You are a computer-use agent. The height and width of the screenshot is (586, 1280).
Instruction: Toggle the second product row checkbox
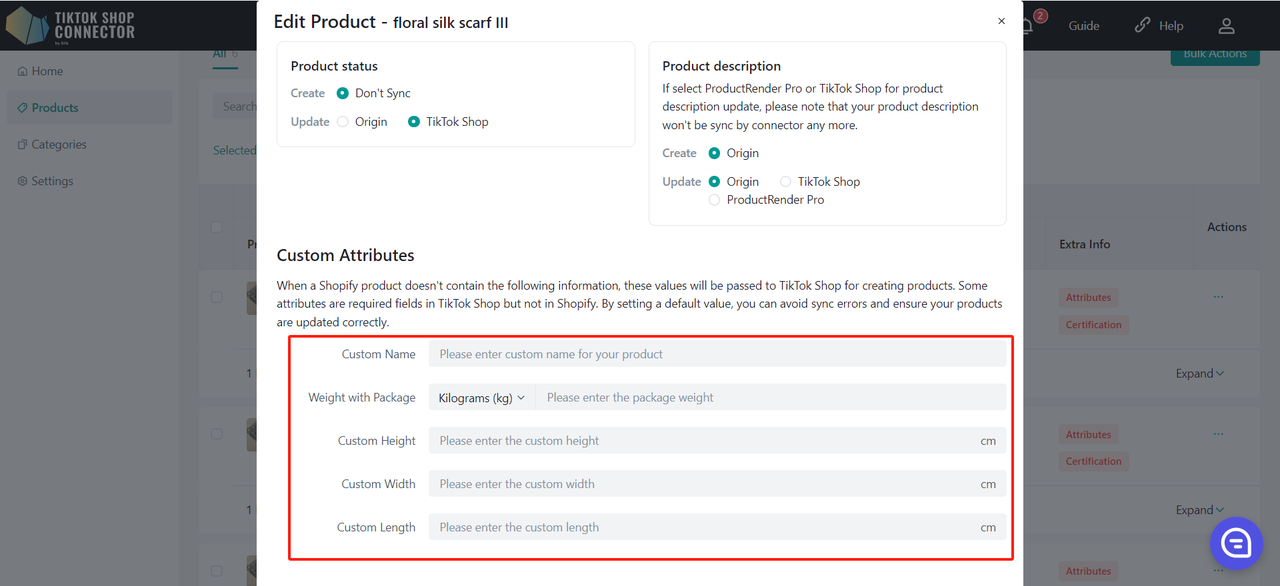click(x=216, y=434)
